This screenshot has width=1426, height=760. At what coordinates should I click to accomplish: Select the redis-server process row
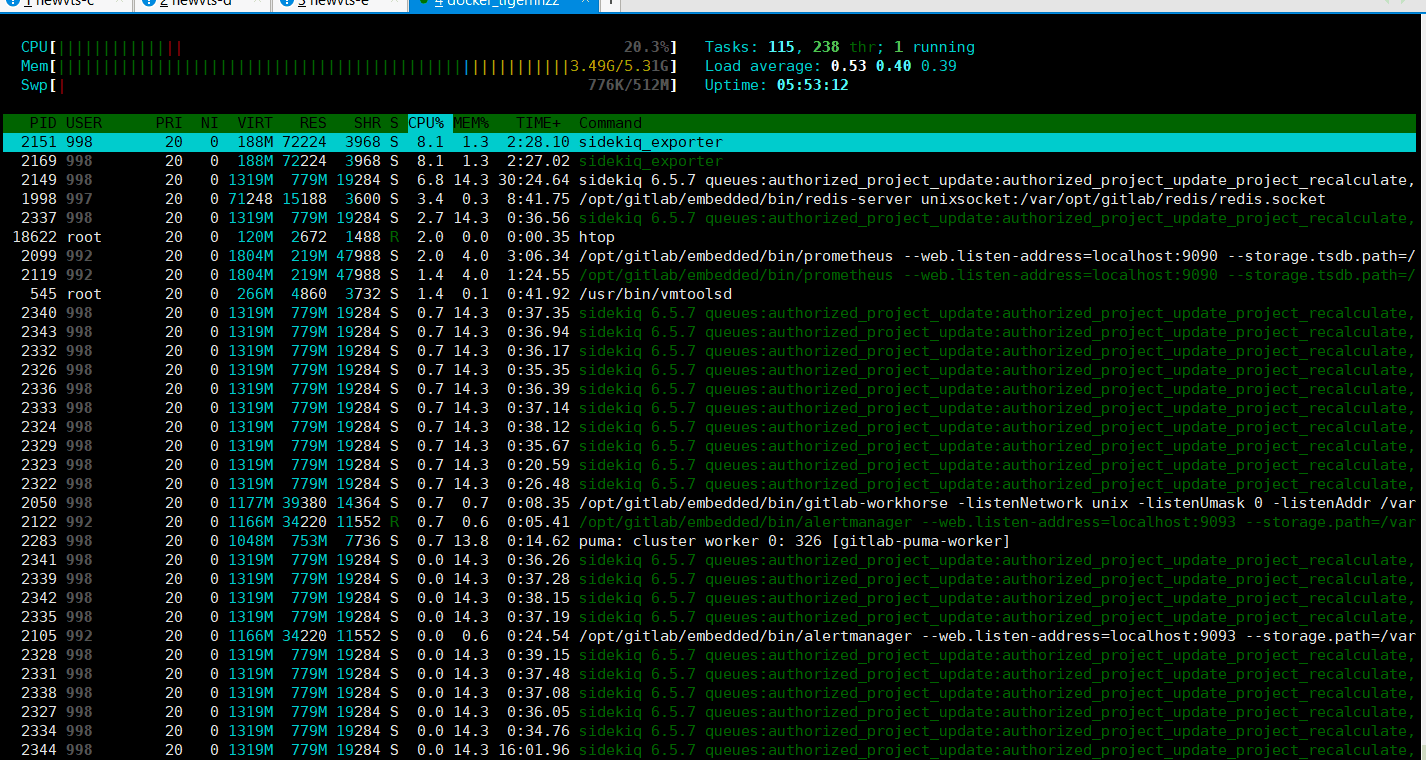point(700,199)
